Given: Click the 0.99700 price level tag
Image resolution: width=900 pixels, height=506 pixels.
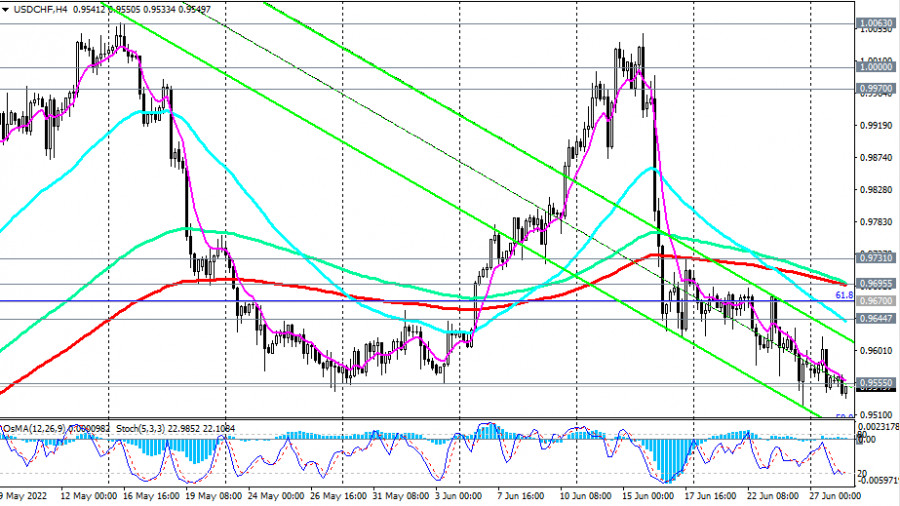Looking at the screenshot, I should tap(874, 88).
